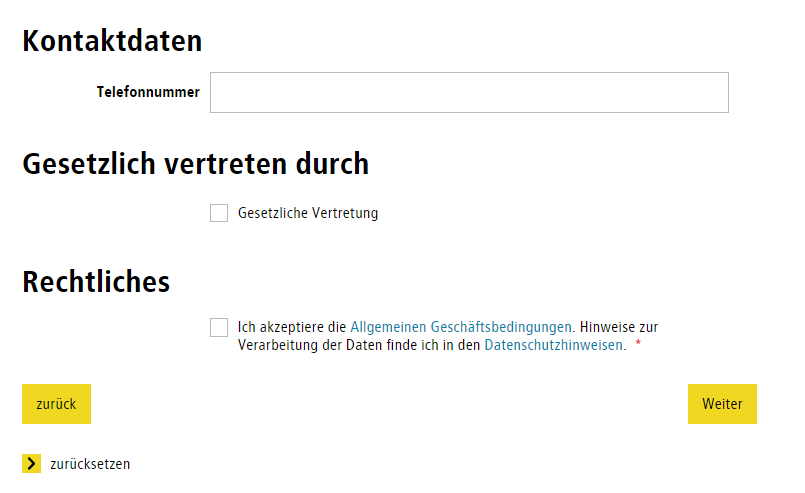805x493 pixels.
Task: Tick the terms acceptance checkbox
Action: tap(219, 327)
